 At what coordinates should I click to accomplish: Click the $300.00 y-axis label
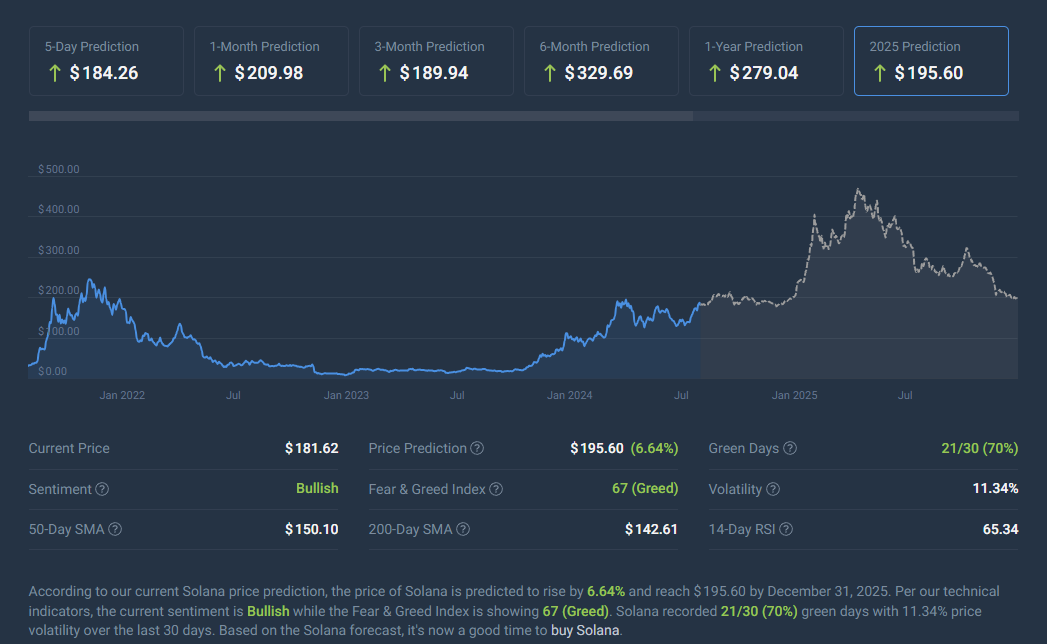pyautogui.click(x=59, y=251)
